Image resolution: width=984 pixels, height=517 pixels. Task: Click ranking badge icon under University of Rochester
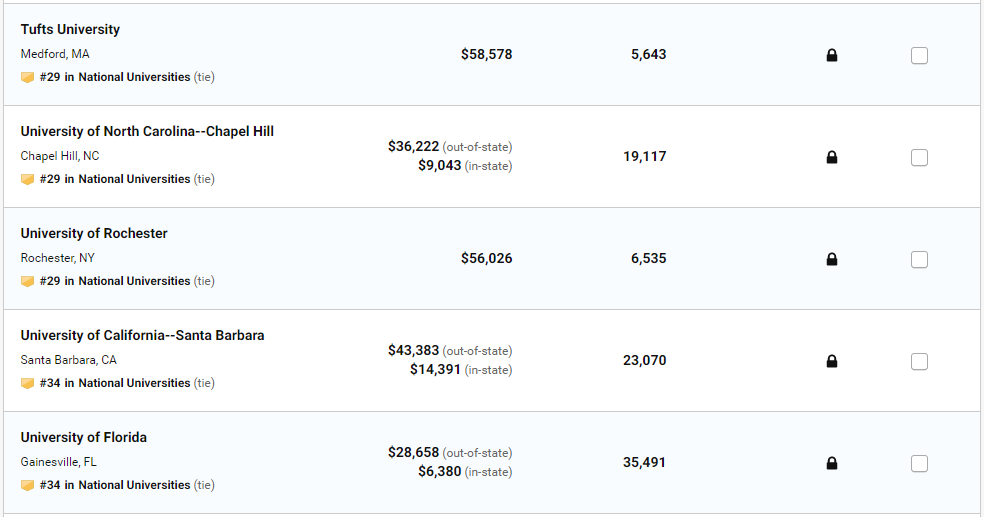[28, 281]
